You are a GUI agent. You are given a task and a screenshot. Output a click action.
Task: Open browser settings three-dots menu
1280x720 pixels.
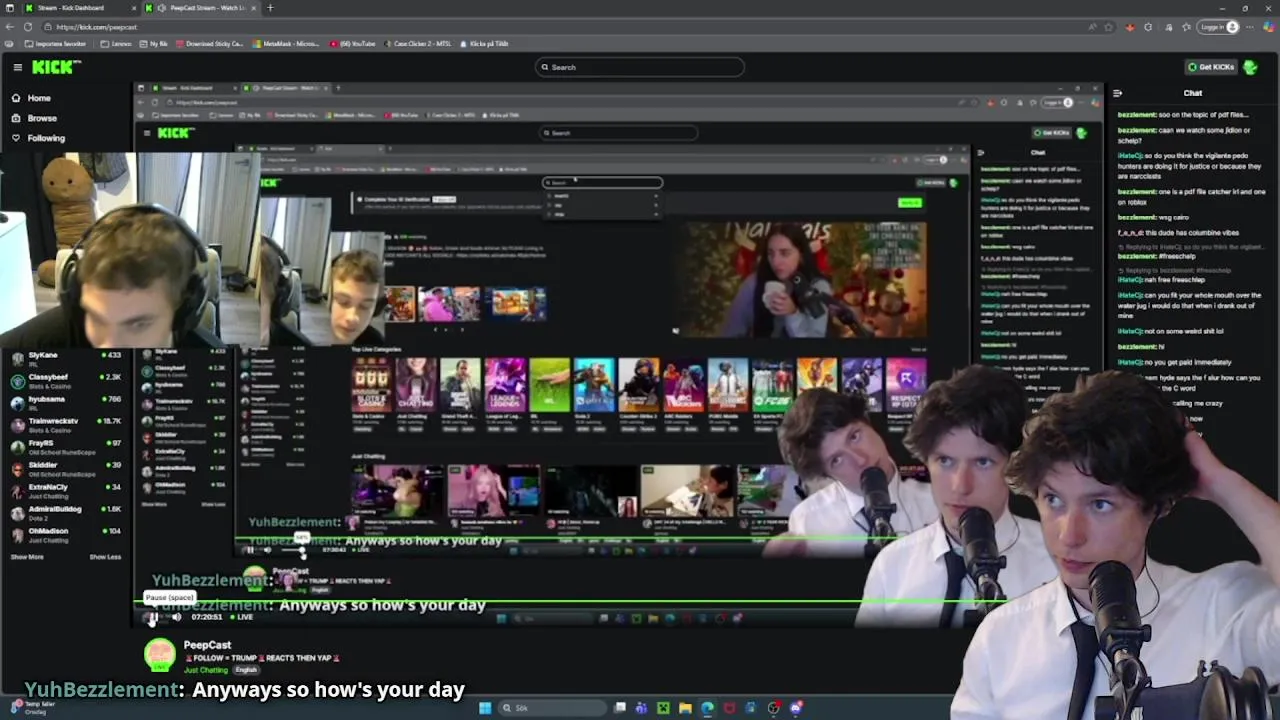pos(1252,27)
